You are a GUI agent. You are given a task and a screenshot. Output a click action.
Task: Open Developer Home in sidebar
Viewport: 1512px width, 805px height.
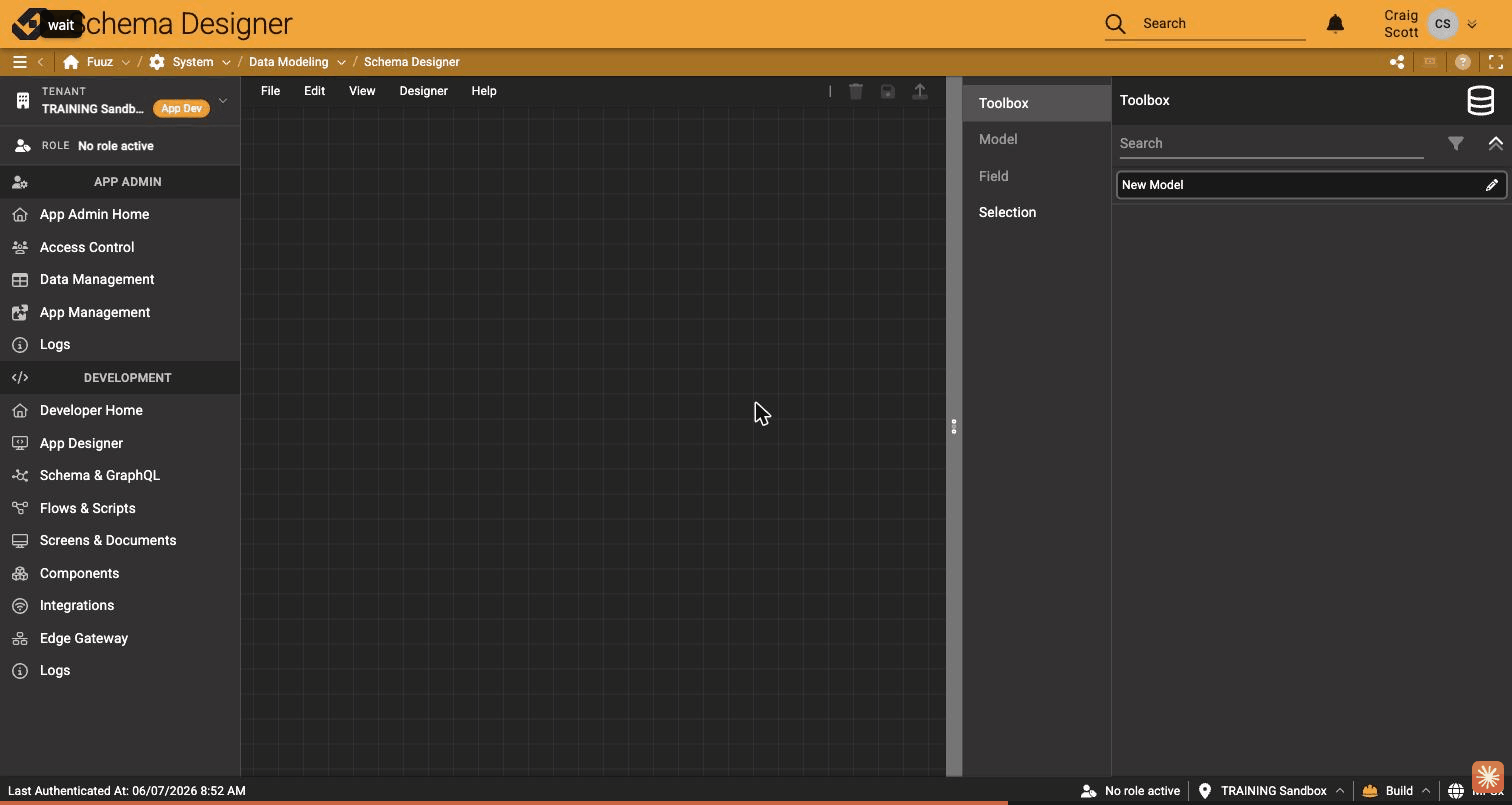coord(120,410)
